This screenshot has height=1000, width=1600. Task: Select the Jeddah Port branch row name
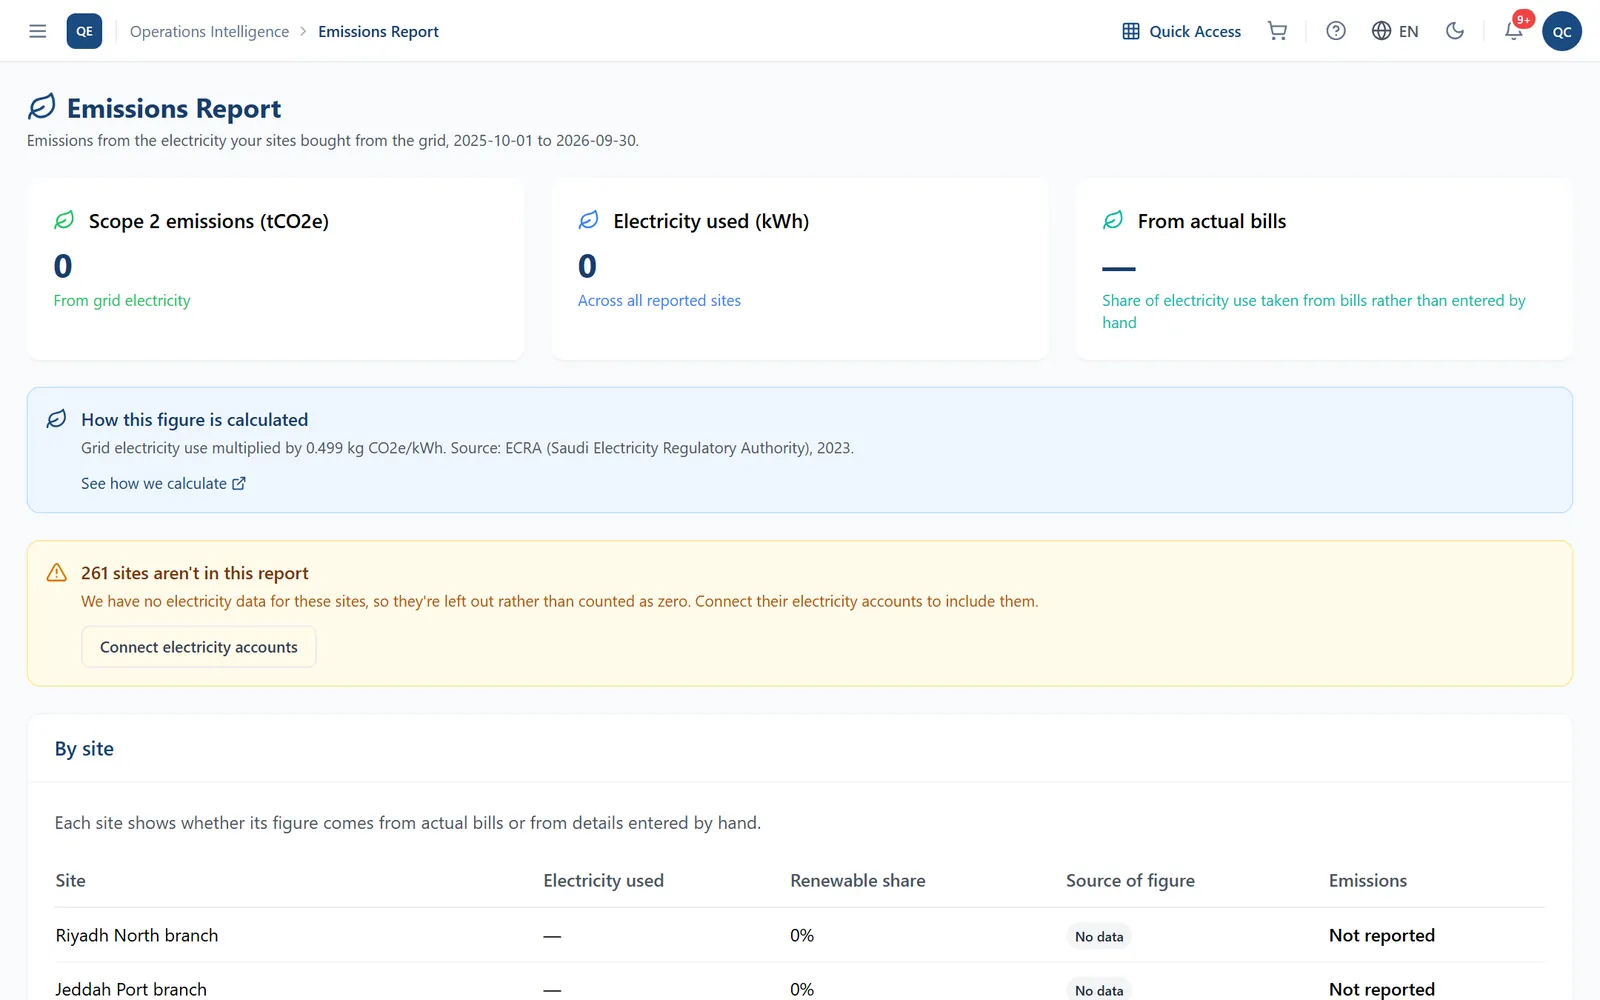pos(131,989)
